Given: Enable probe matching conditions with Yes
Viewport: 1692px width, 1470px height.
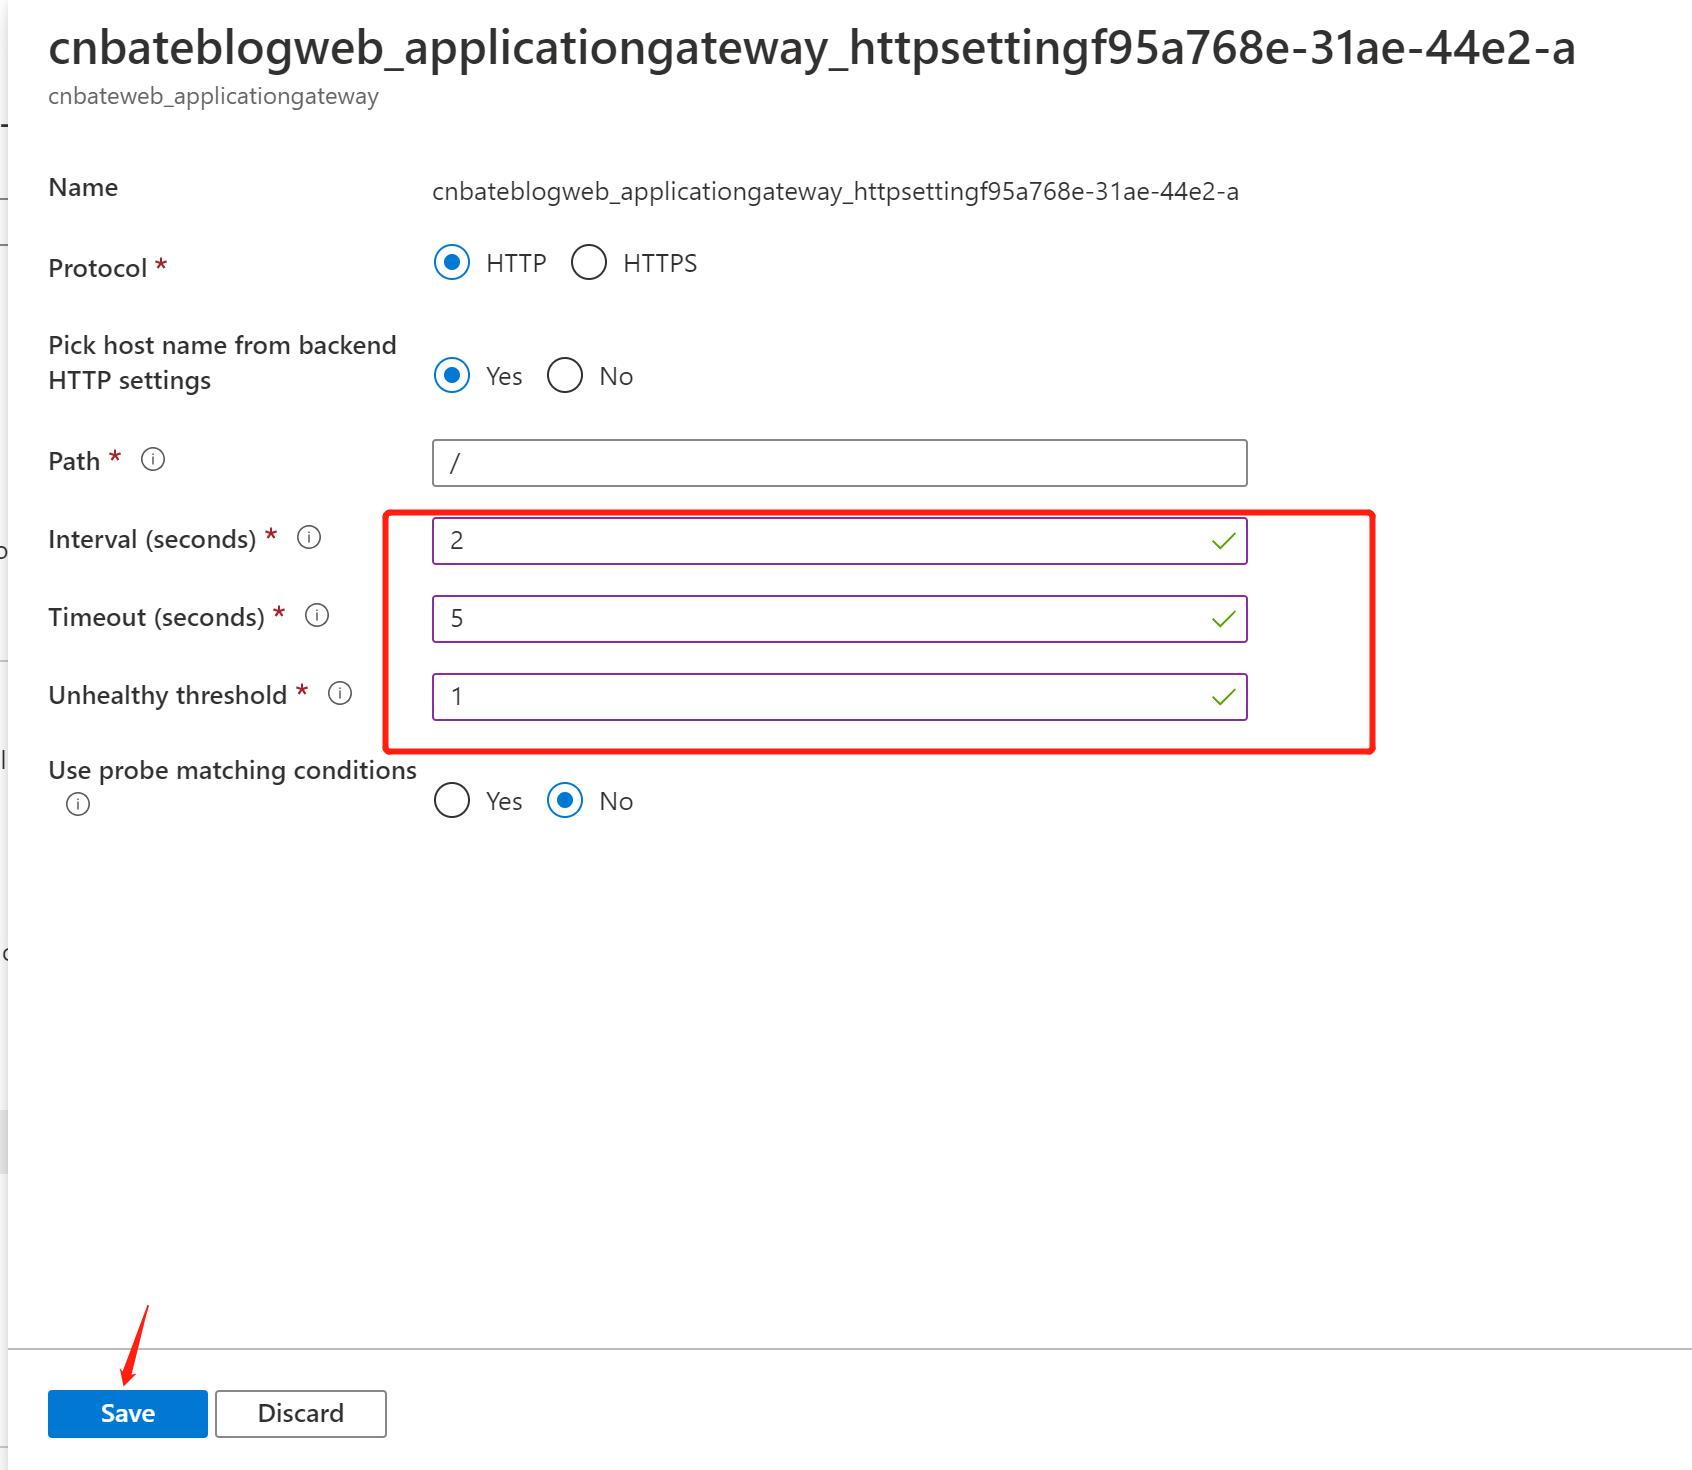Looking at the screenshot, I should point(452,800).
